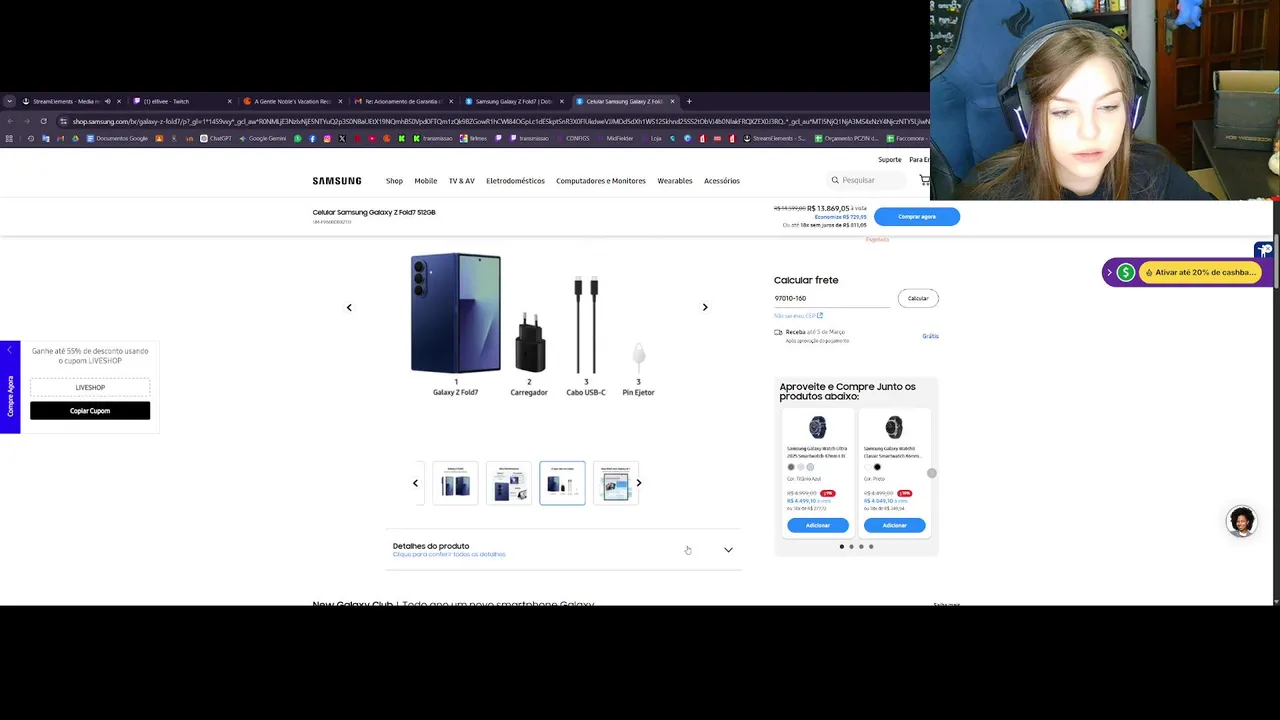Mute the StreamElements tab audio icon
This screenshot has width=1280, height=720.
click(107, 101)
